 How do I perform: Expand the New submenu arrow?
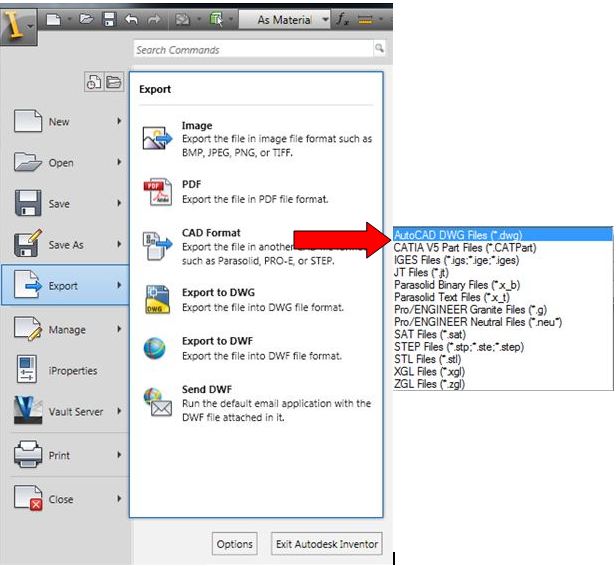tap(119, 121)
